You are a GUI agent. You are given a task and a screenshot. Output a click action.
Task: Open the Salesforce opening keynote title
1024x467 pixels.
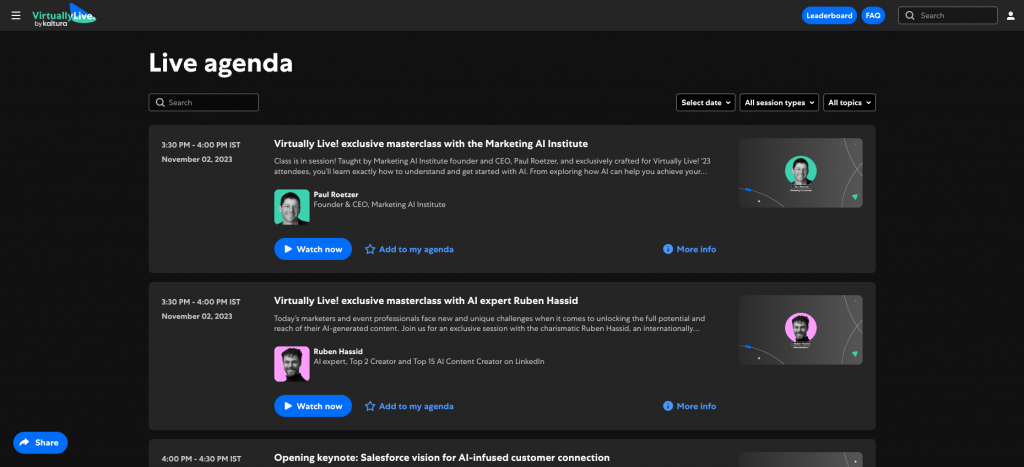click(441, 457)
